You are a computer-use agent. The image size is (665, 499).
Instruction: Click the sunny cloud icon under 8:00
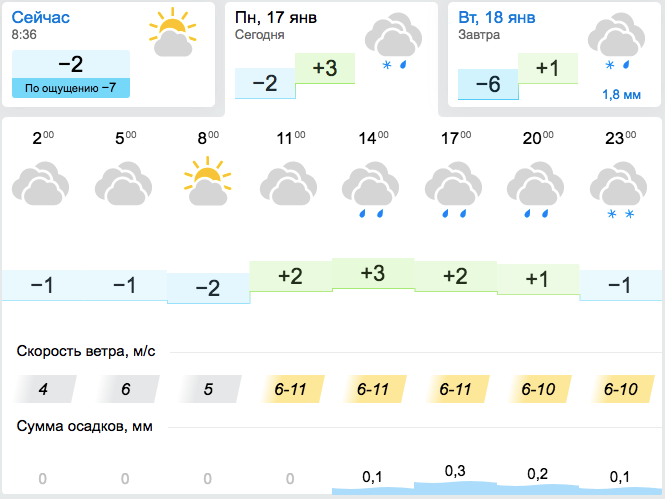(207, 182)
